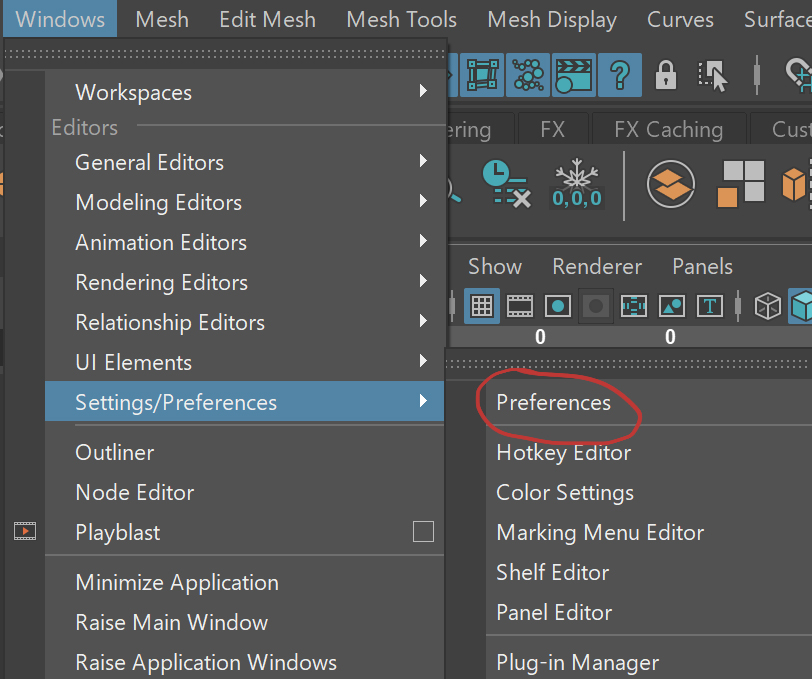
Task: Expand the Workspaces submenu
Action: pyautogui.click(x=250, y=92)
